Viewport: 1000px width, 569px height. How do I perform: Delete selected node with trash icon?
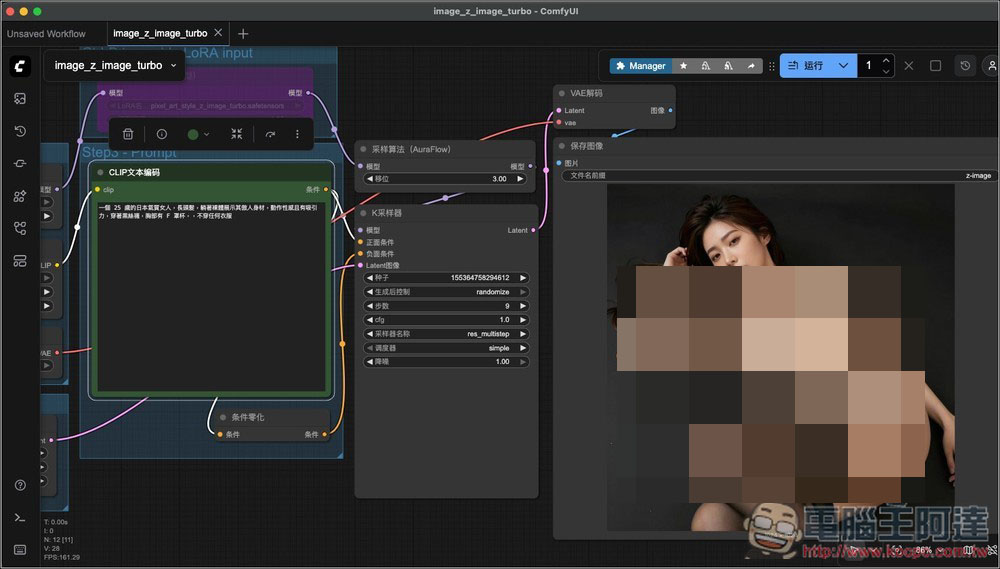tap(128, 134)
